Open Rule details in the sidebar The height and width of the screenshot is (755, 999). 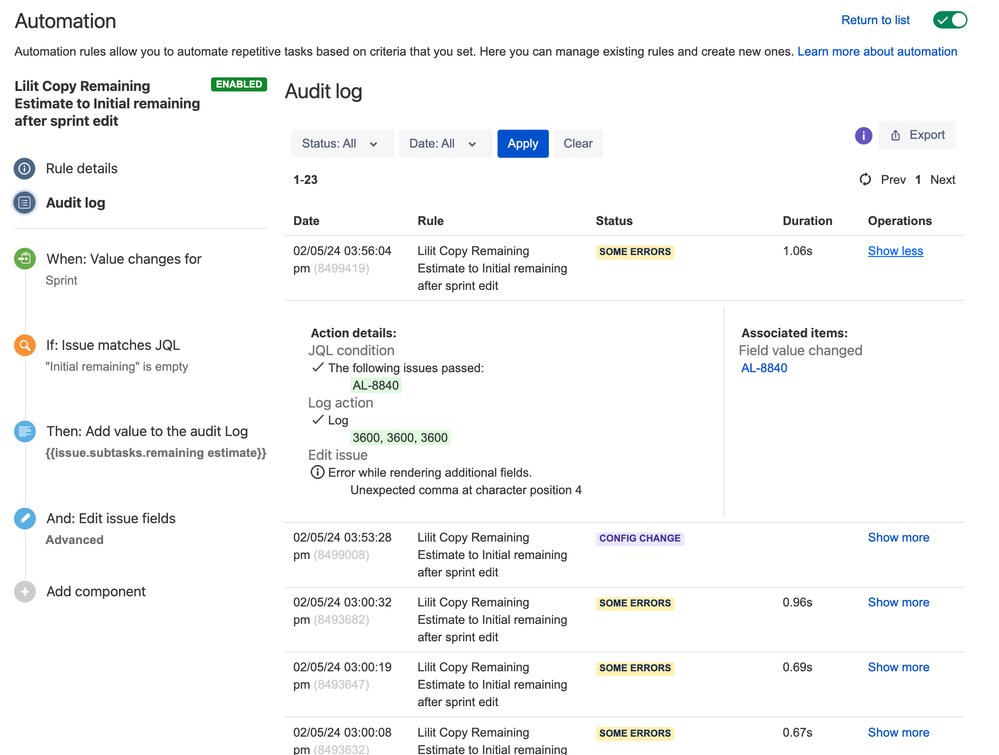point(81,169)
